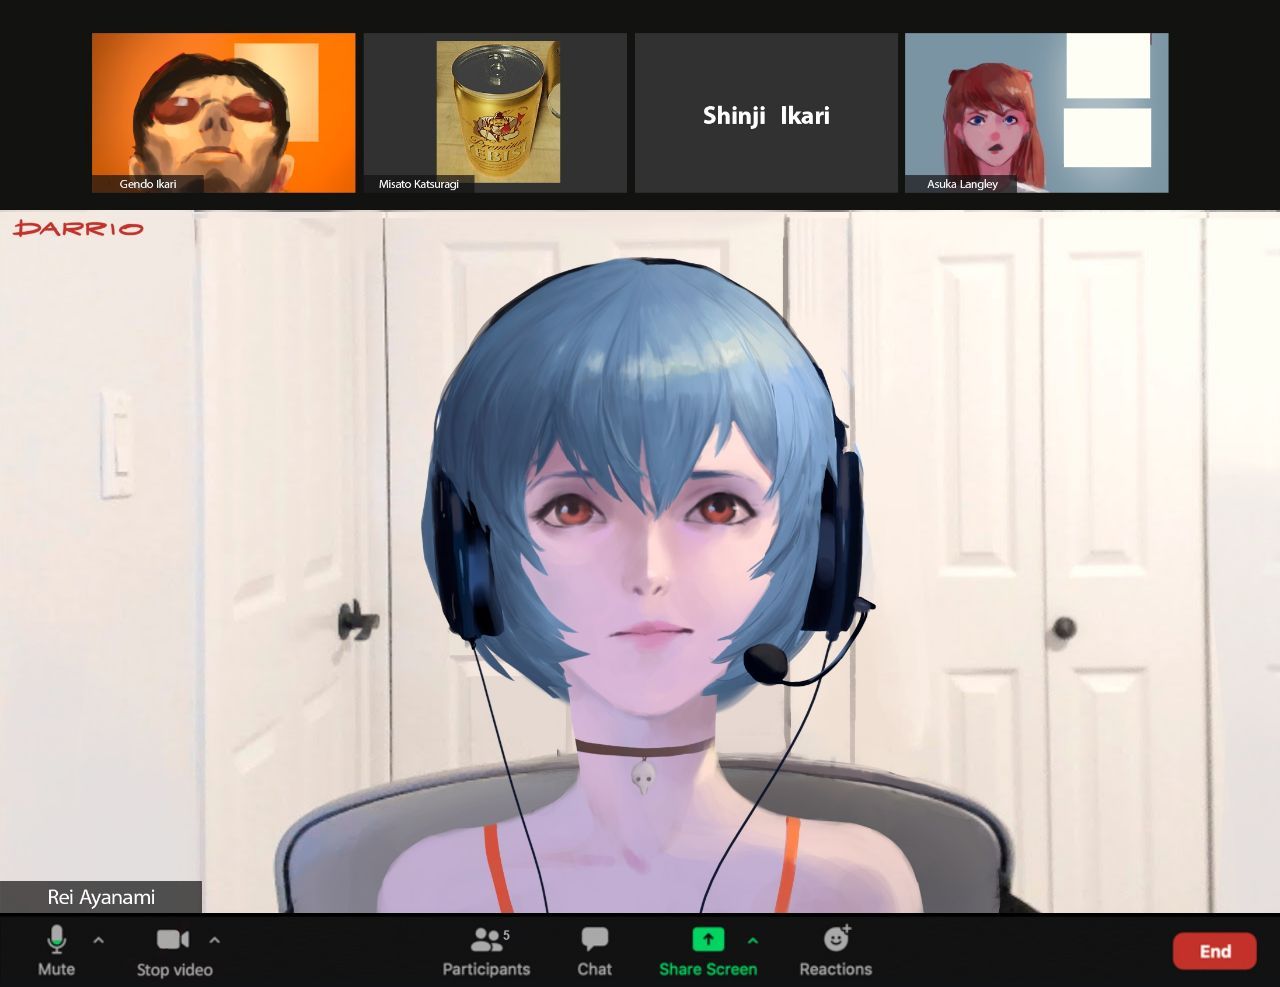1280x987 pixels.
Task: Open the Chat panel
Action: tap(594, 951)
